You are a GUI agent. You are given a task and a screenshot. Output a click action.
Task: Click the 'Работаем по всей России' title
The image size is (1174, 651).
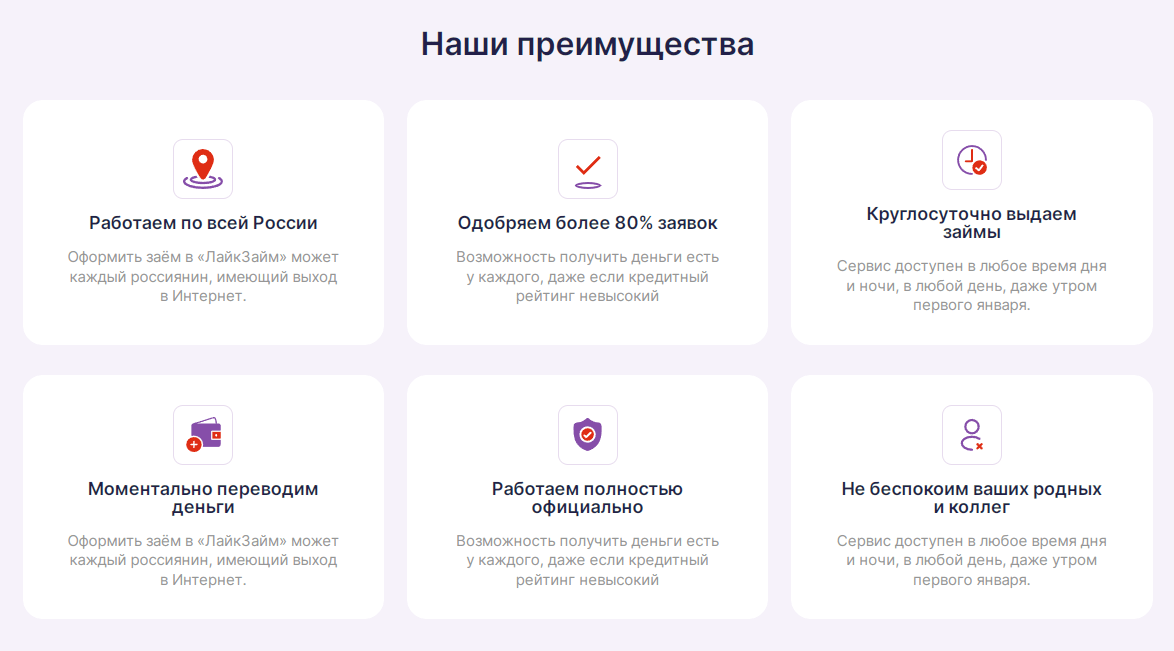click(203, 223)
